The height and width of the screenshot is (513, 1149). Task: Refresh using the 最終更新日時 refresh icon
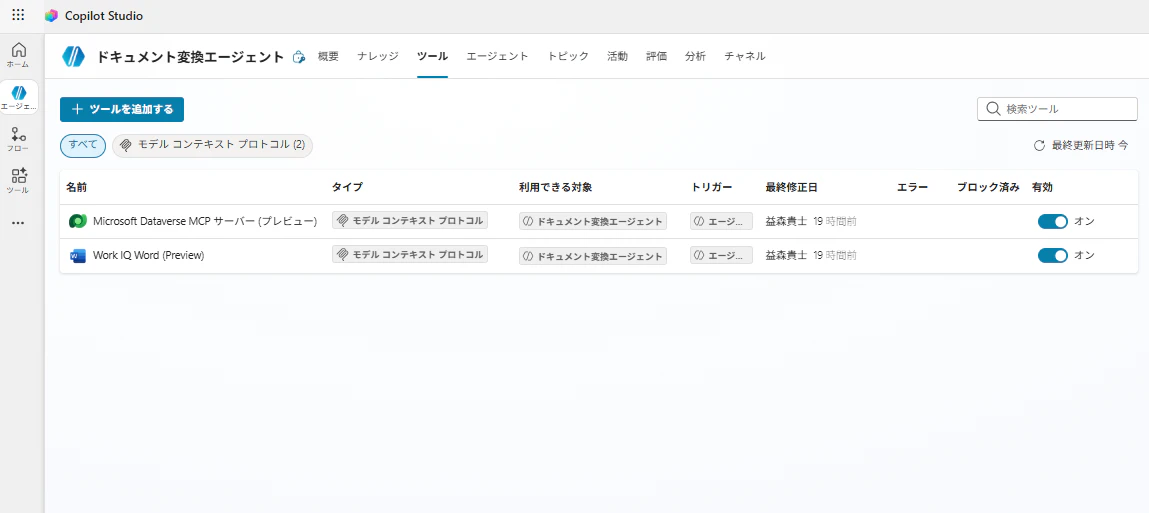click(x=1039, y=146)
